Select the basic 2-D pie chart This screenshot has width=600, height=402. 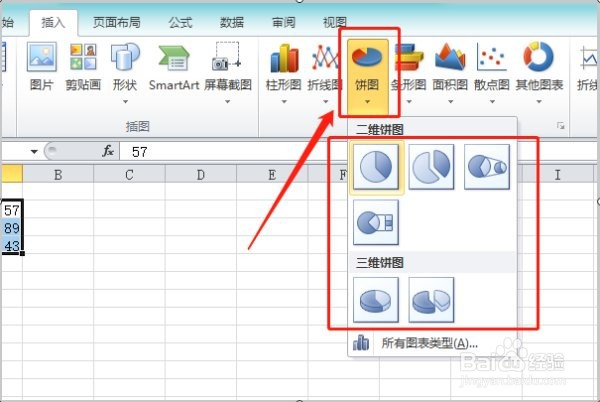click(x=376, y=167)
